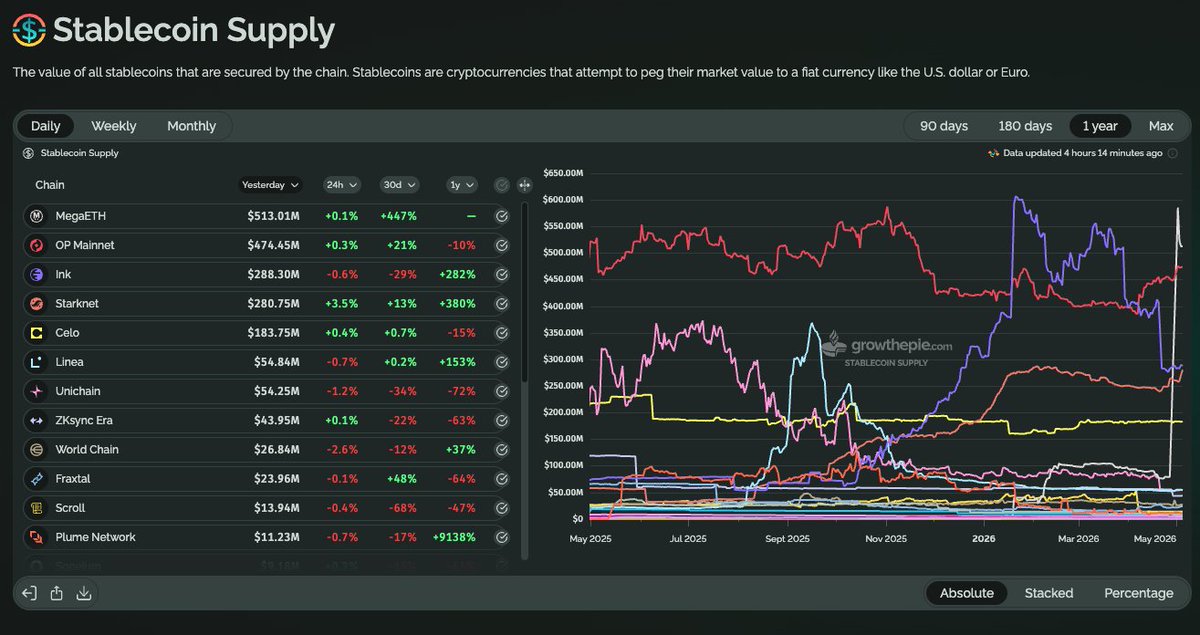Click the Celo $183.75M value
The image size is (1200, 635).
[x=274, y=333]
